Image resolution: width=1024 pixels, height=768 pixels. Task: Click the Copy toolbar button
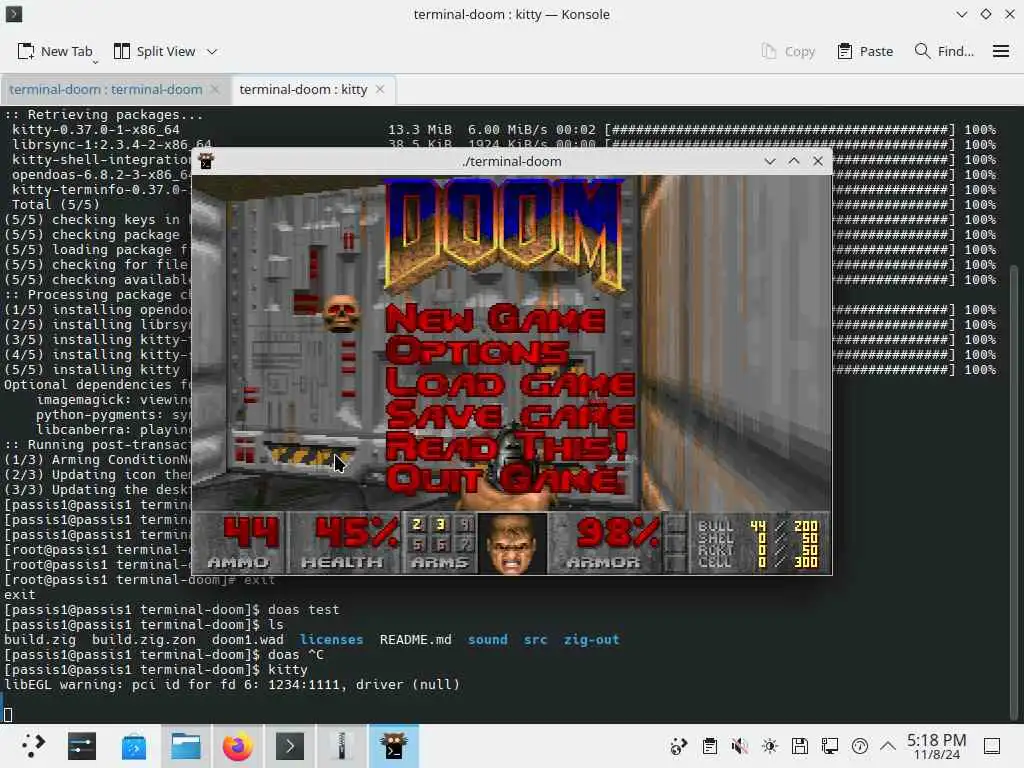[788, 52]
